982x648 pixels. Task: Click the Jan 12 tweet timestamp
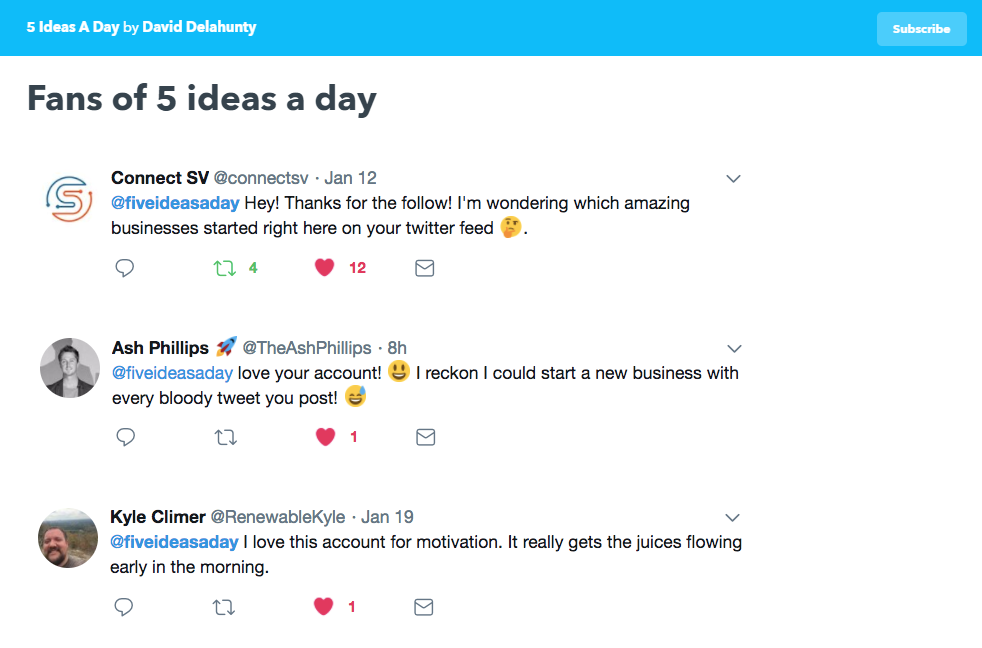coord(351,177)
